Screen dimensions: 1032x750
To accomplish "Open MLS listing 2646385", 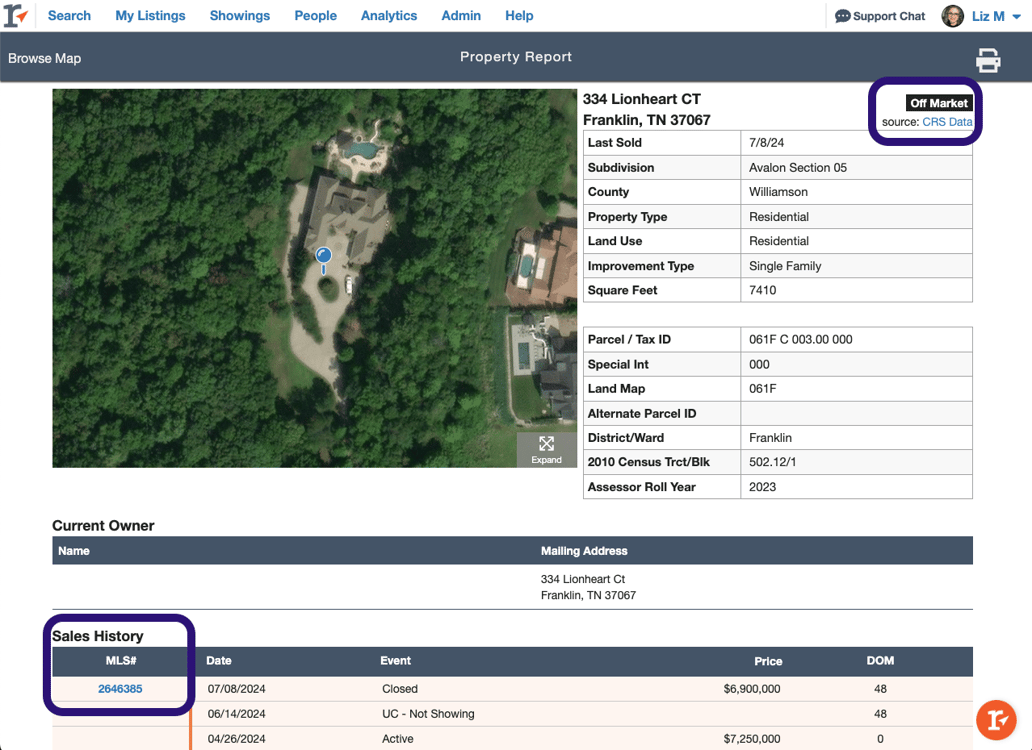I will (x=120, y=689).
